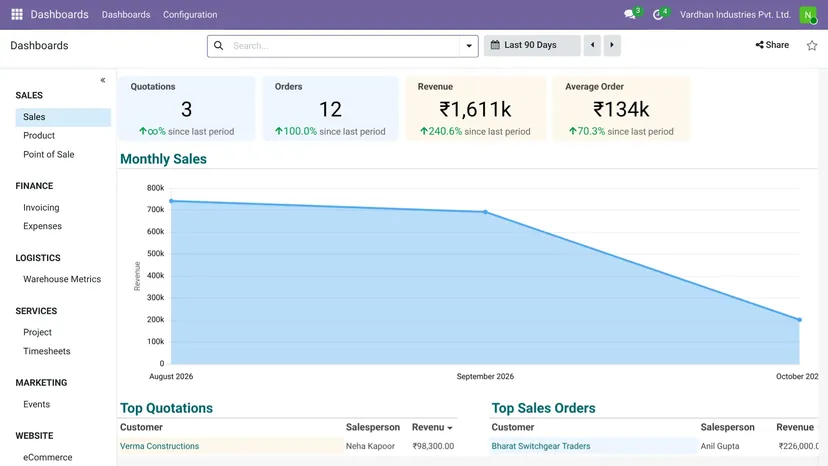Screen dimensions: 828x466
Task: Collapse the sidebar with double-chevron icon
Action: [103, 80]
